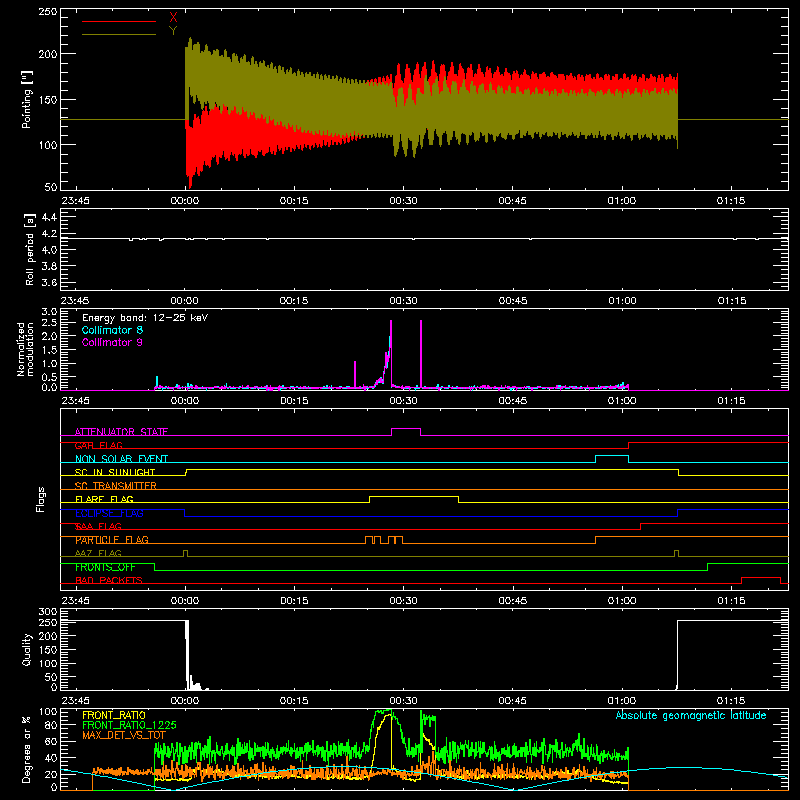Click 23:45 on the Pointing plot time axis
800x800 pixels.
point(75,201)
